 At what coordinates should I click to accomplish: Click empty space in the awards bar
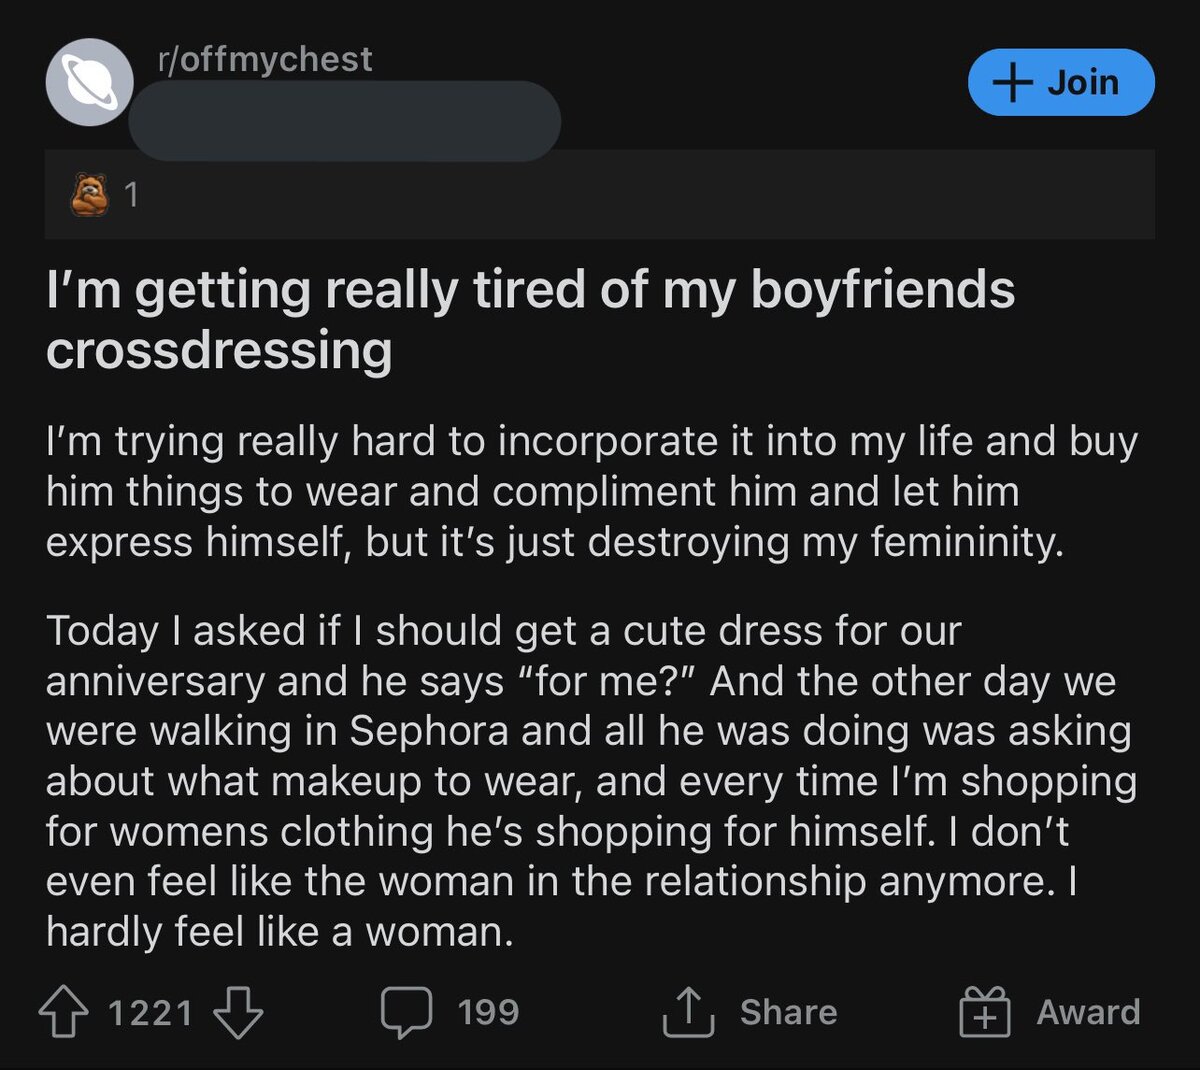coord(650,194)
